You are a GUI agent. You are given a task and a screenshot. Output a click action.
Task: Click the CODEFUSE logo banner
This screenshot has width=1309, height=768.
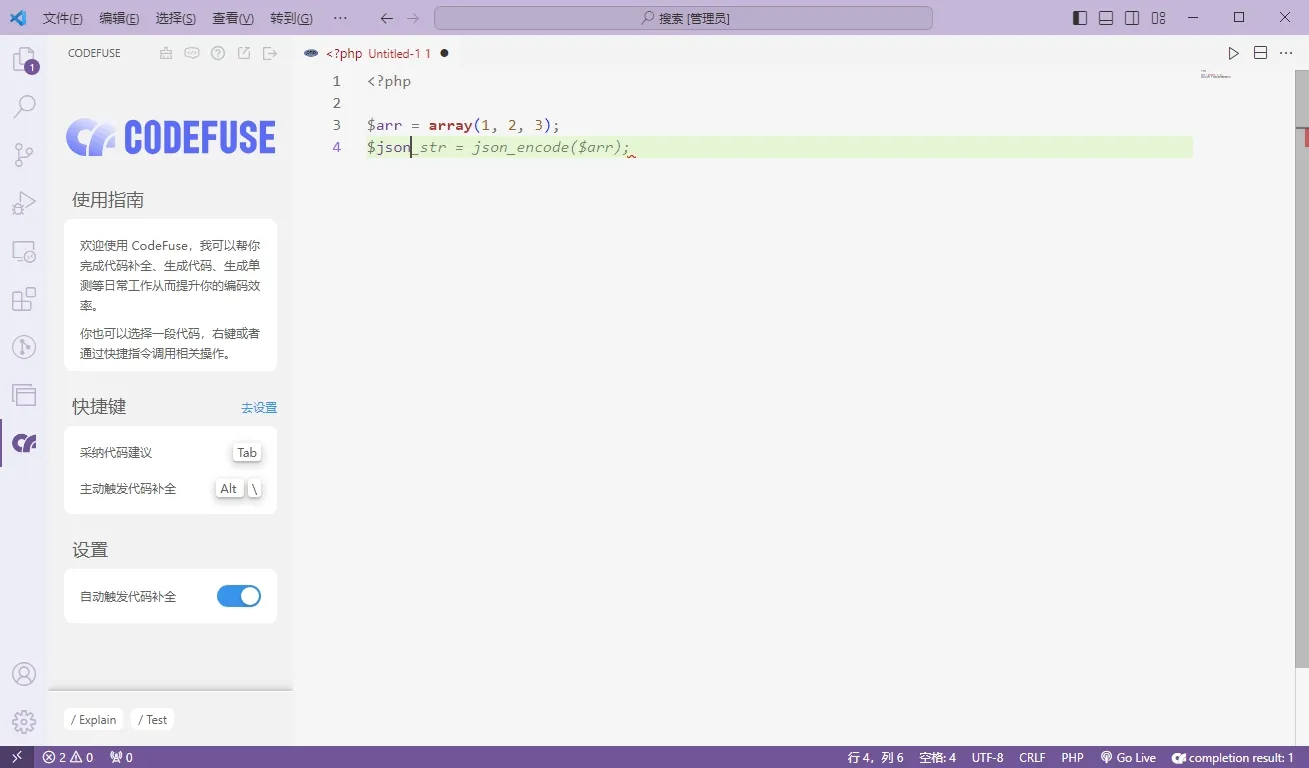coord(171,137)
